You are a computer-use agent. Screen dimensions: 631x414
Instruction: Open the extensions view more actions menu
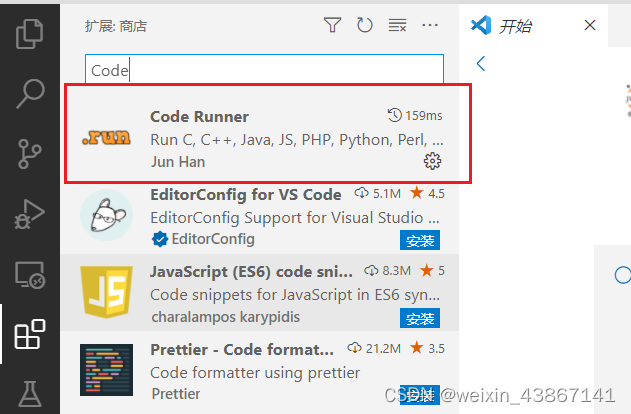430,25
